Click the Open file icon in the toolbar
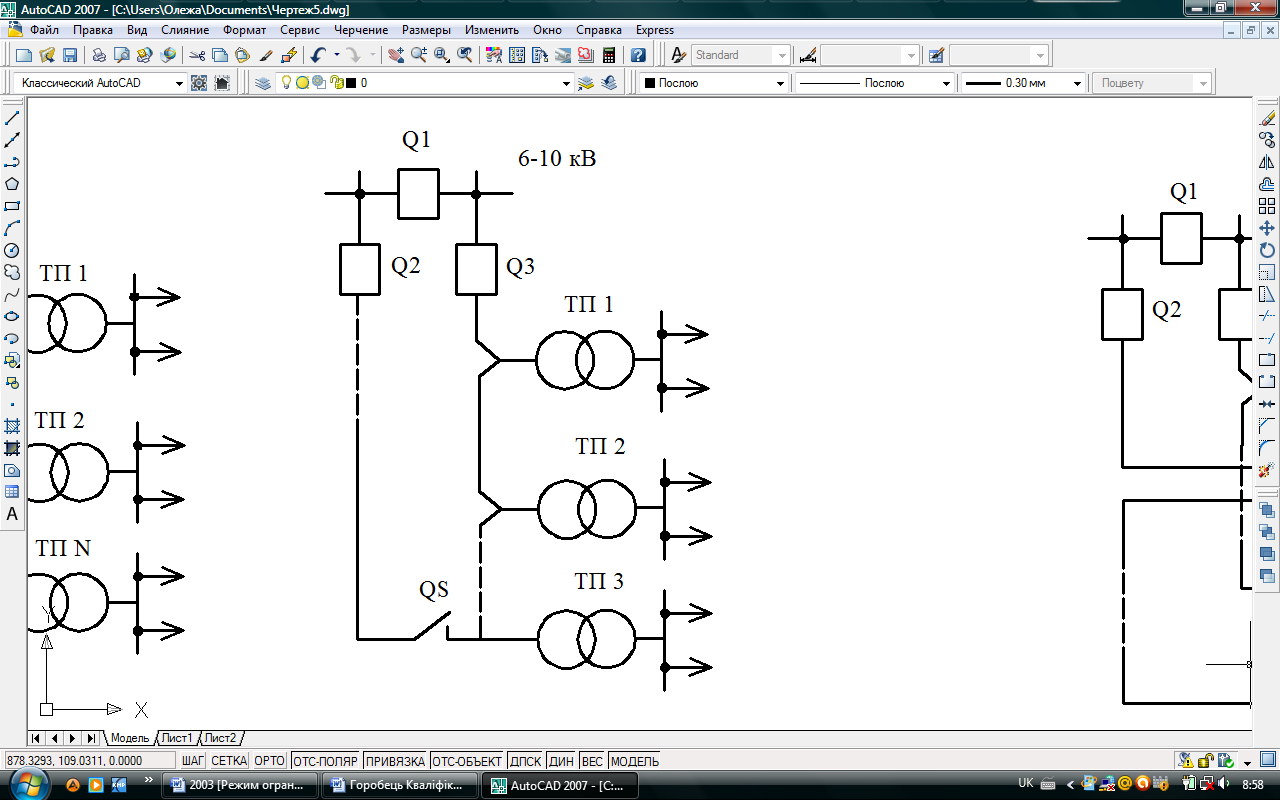The image size is (1280, 800). point(47,55)
